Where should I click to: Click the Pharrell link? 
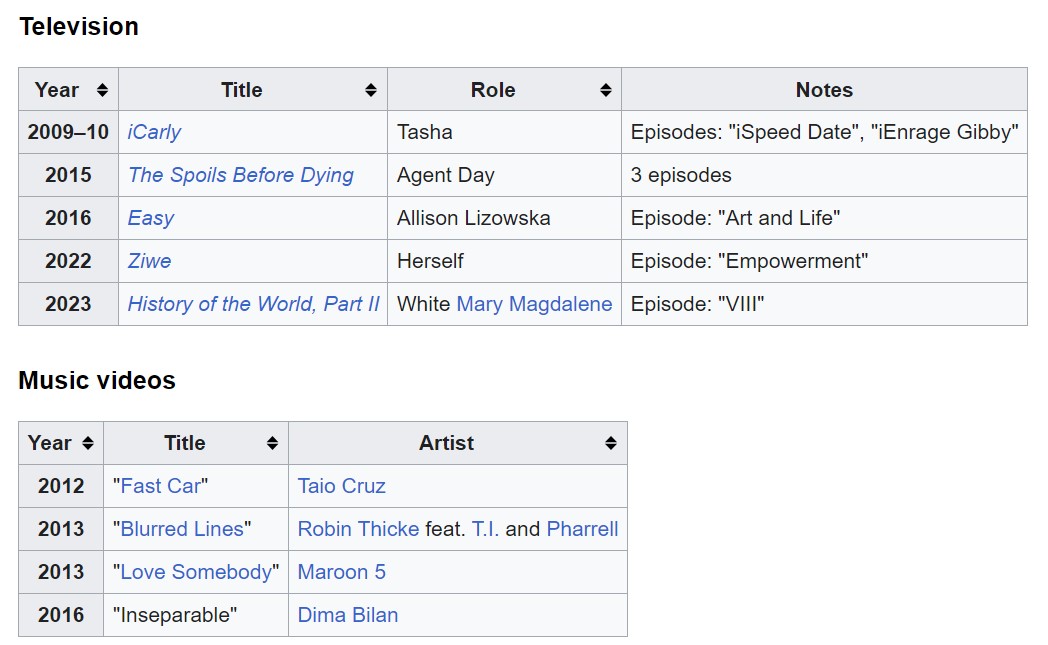point(582,529)
